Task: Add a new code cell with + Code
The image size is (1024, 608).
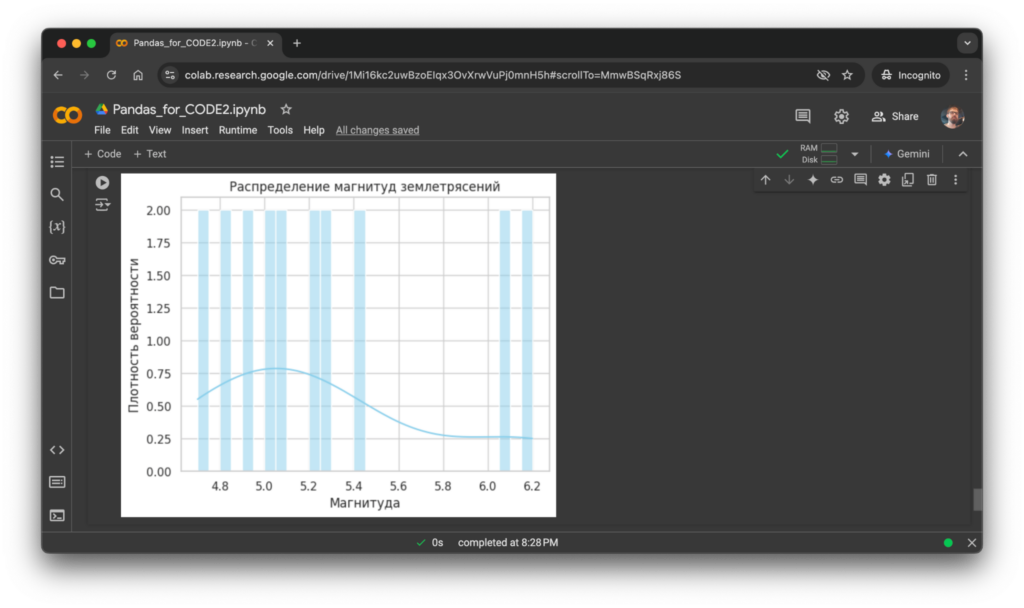Action: (102, 153)
